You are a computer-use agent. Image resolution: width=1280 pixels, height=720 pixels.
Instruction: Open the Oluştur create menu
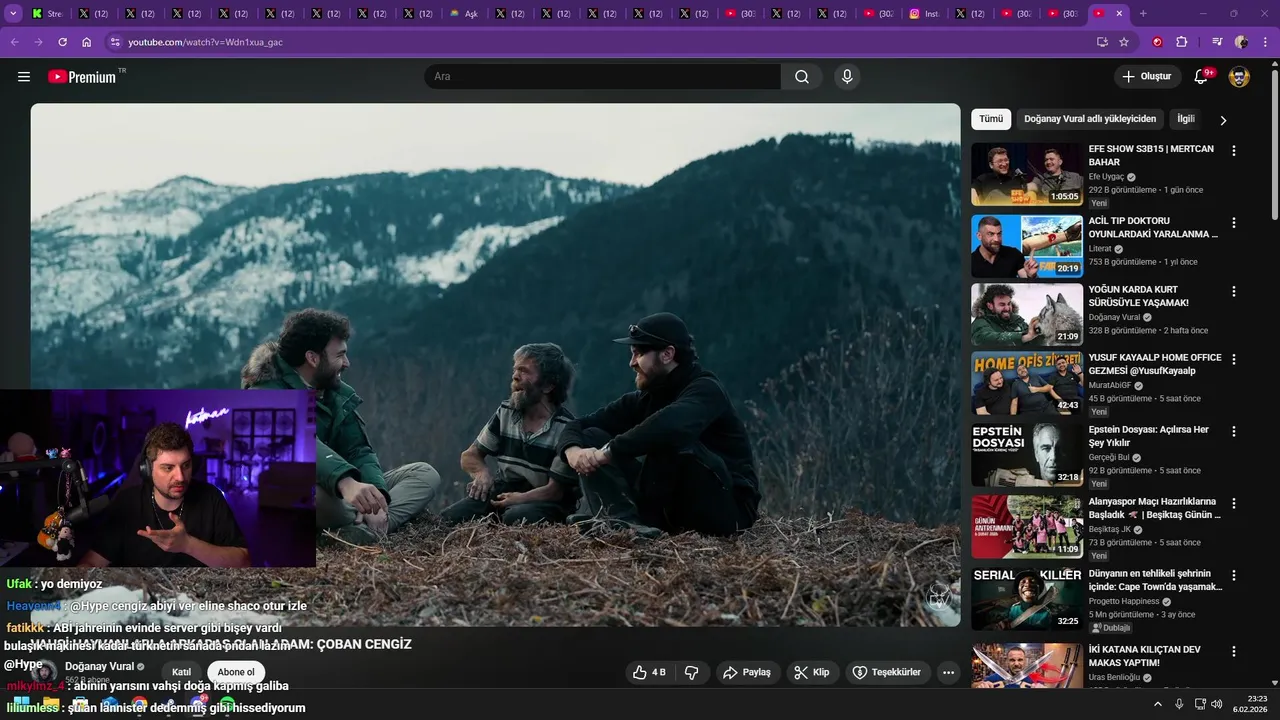click(x=1146, y=77)
